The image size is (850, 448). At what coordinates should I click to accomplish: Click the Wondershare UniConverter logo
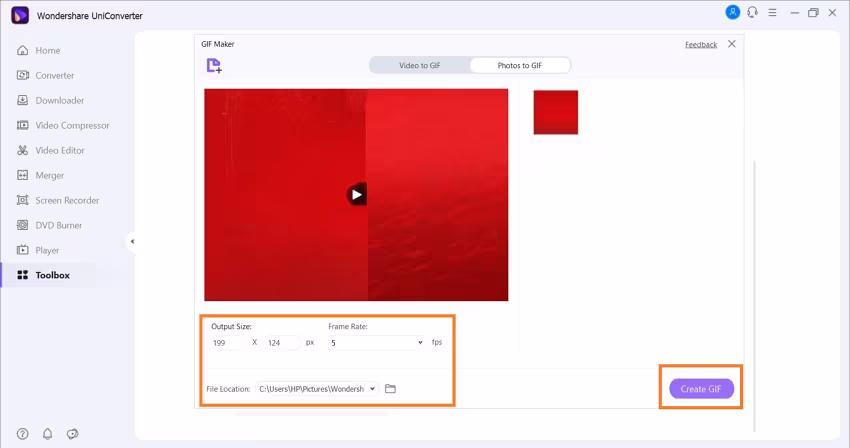pyautogui.click(x=20, y=15)
